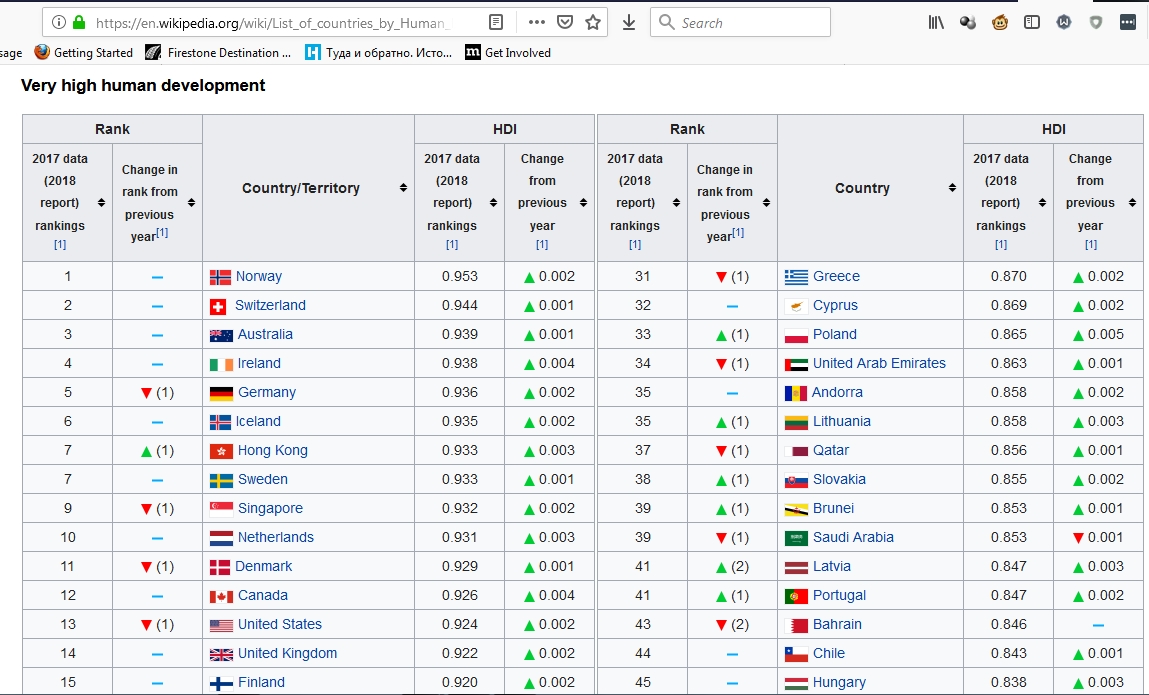This screenshot has height=695, width=1149.
Task: Sort right table by 2017 rank column
Action: [x=676, y=203]
